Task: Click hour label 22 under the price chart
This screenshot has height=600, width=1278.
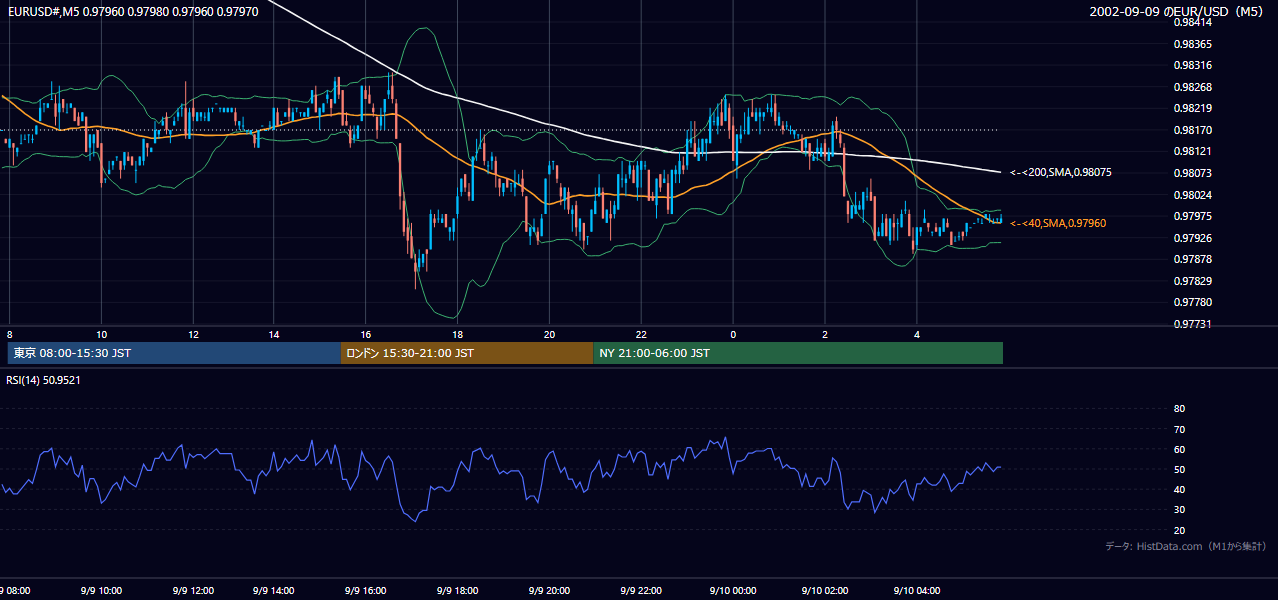Action: 641,335
